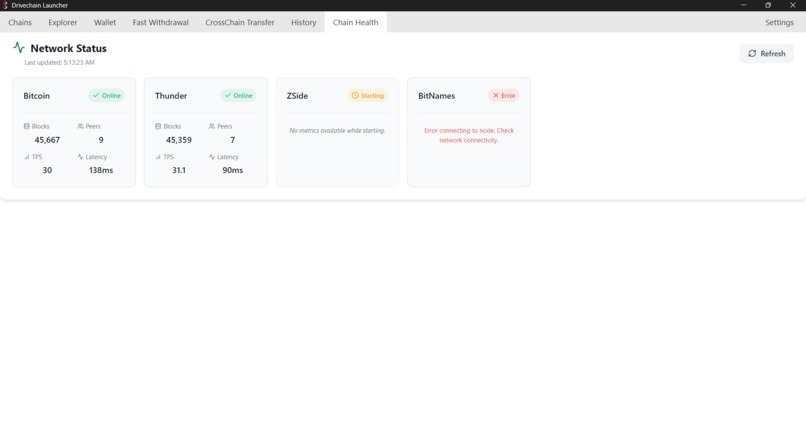
Task: Switch to the Explorer tab
Action: [x=63, y=23]
